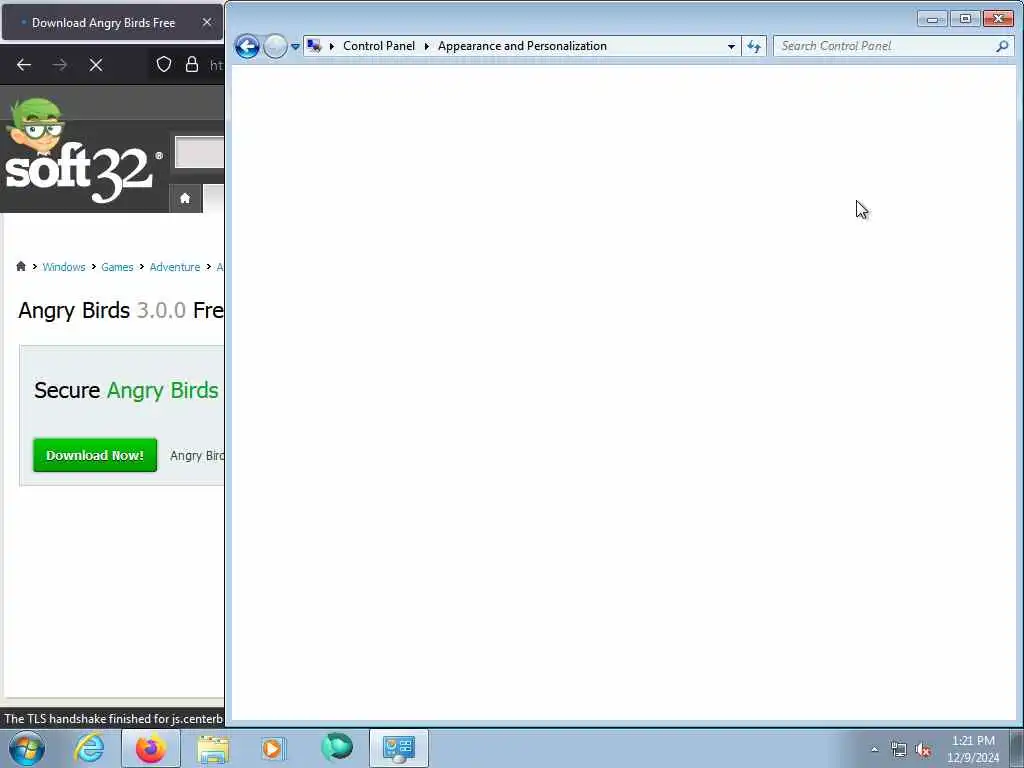This screenshot has height=768, width=1024.
Task: Select Control Panel taskbar button
Action: 398,748
